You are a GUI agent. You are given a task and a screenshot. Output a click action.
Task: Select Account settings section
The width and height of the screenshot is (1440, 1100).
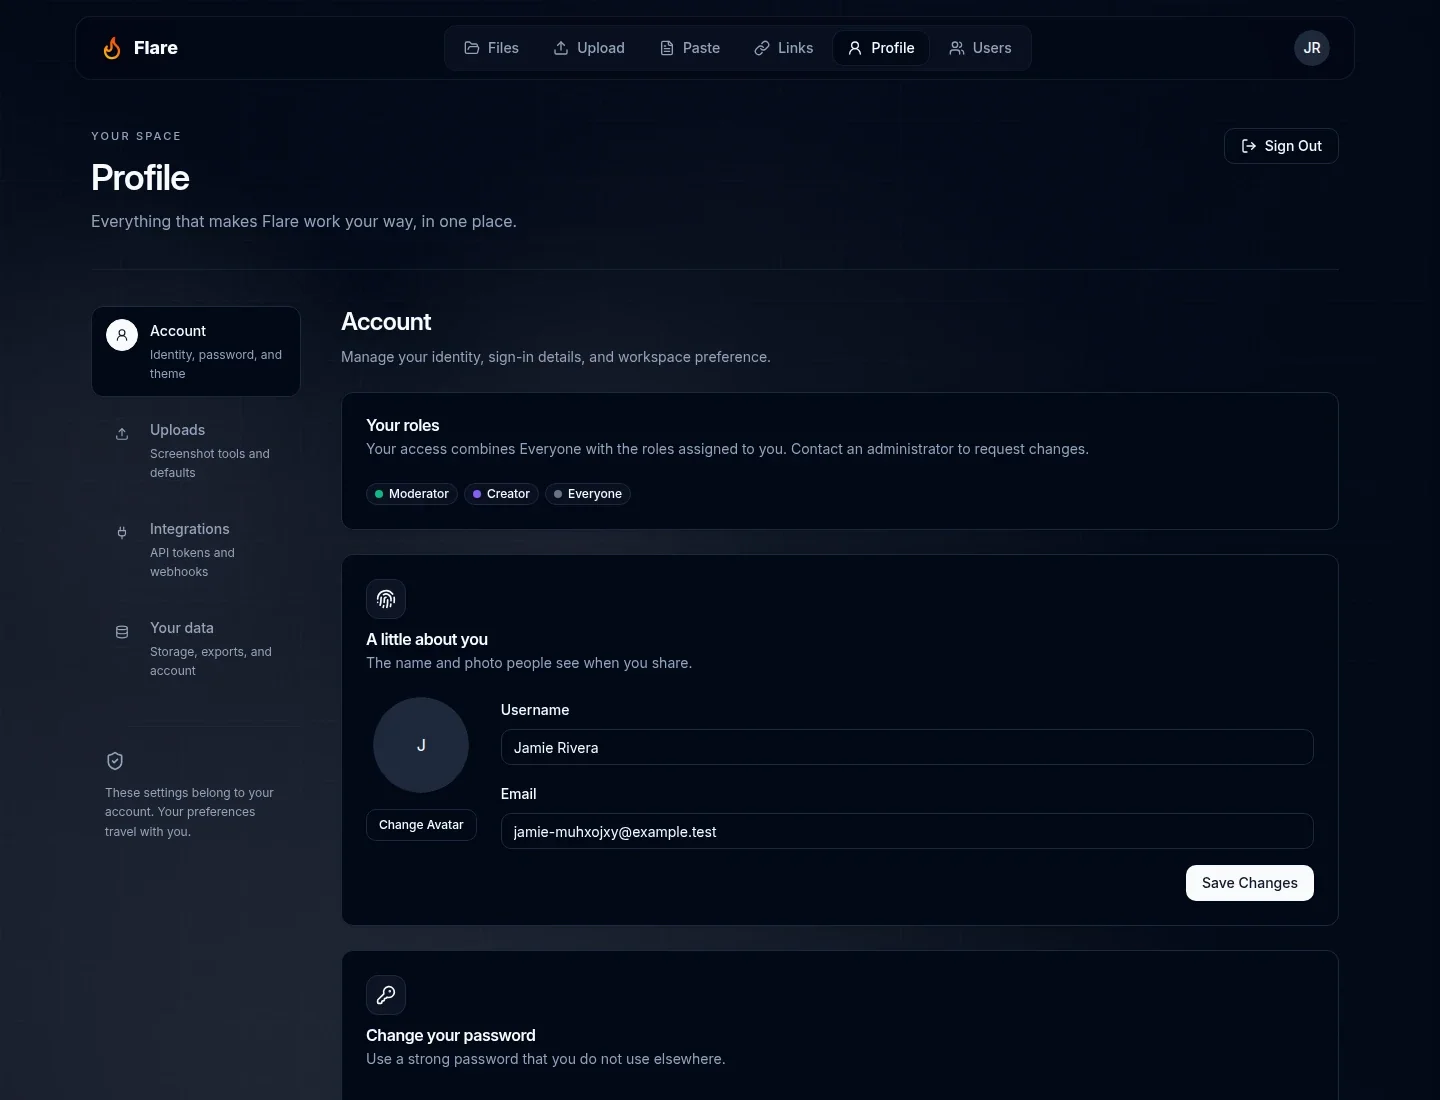tap(196, 351)
